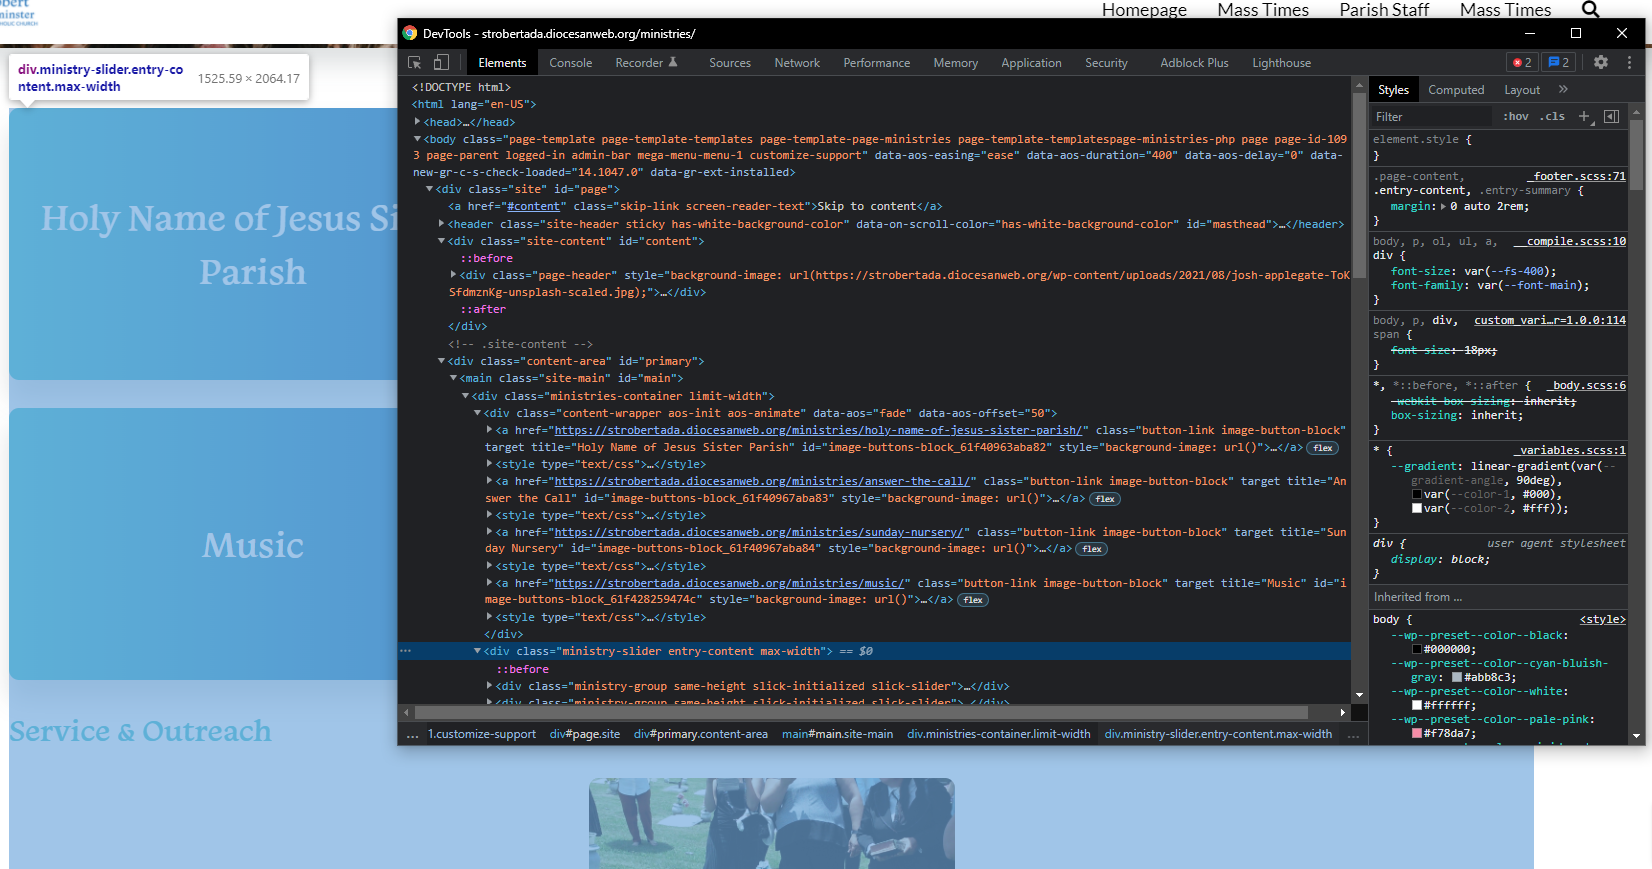
Task: Click the pale-pink #f78da7 color swatch
Action: coord(1417,733)
